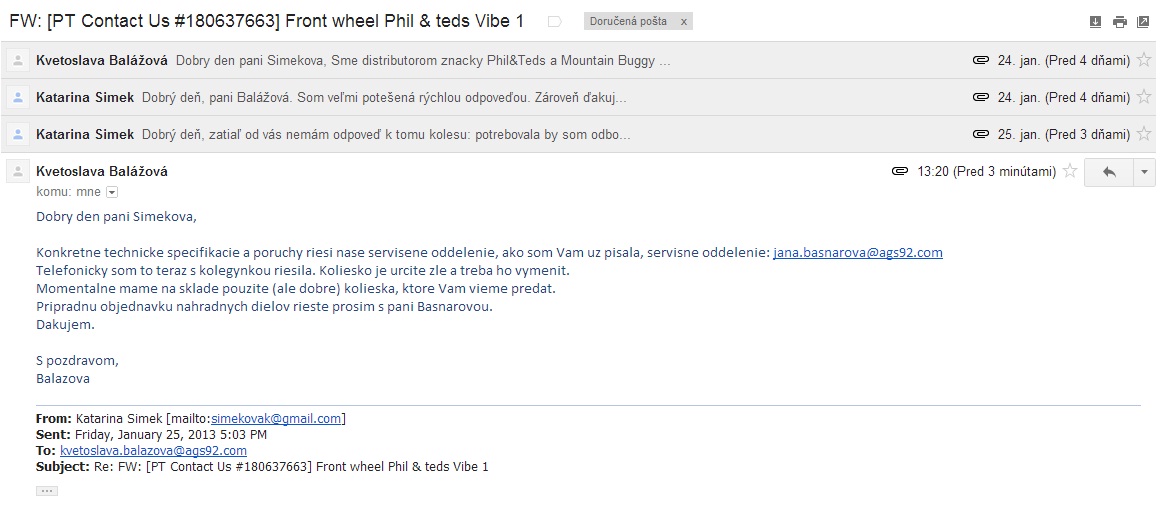Click the jana.basnarova@ags92.com email link
Viewport: 1168px width, 512px height.
click(857, 253)
